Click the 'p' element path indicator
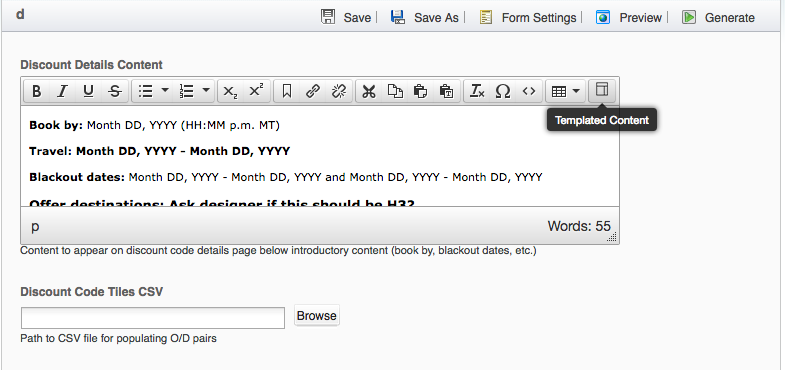Screen dimensions: 785x370 [x=35, y=226]
